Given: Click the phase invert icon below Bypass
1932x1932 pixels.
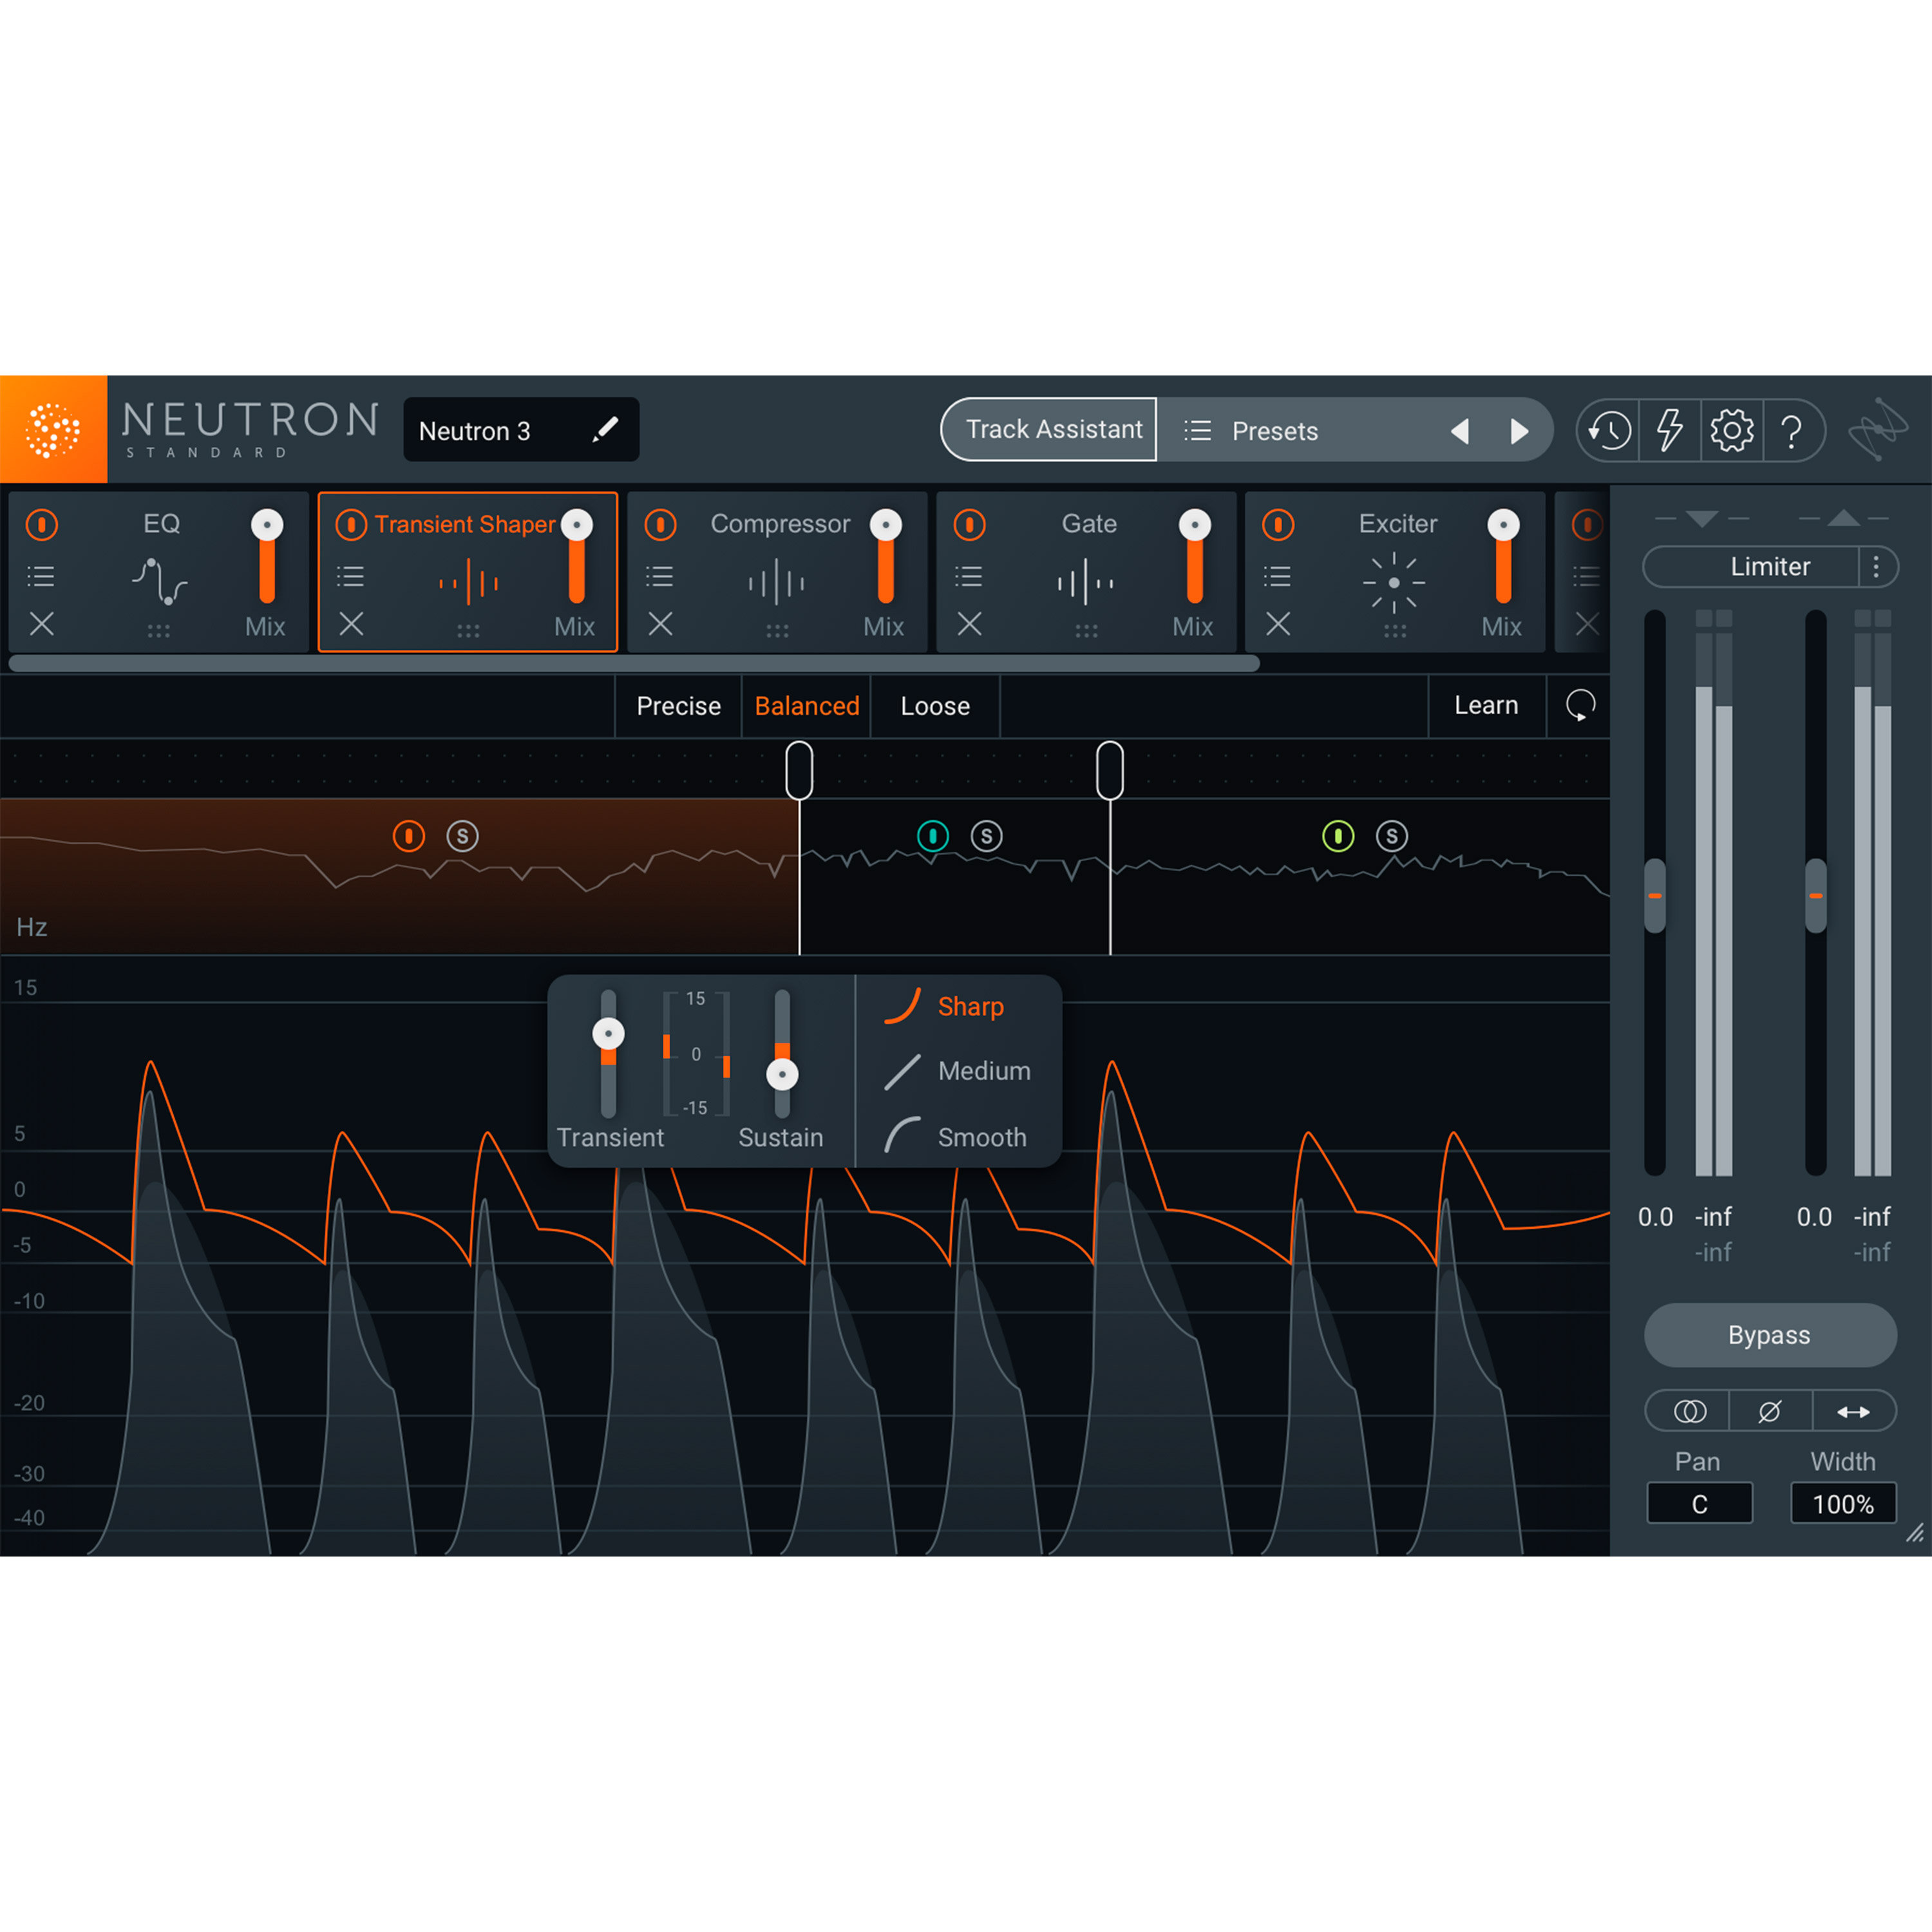Looking at the screenshot, I should (1770, 1411).
